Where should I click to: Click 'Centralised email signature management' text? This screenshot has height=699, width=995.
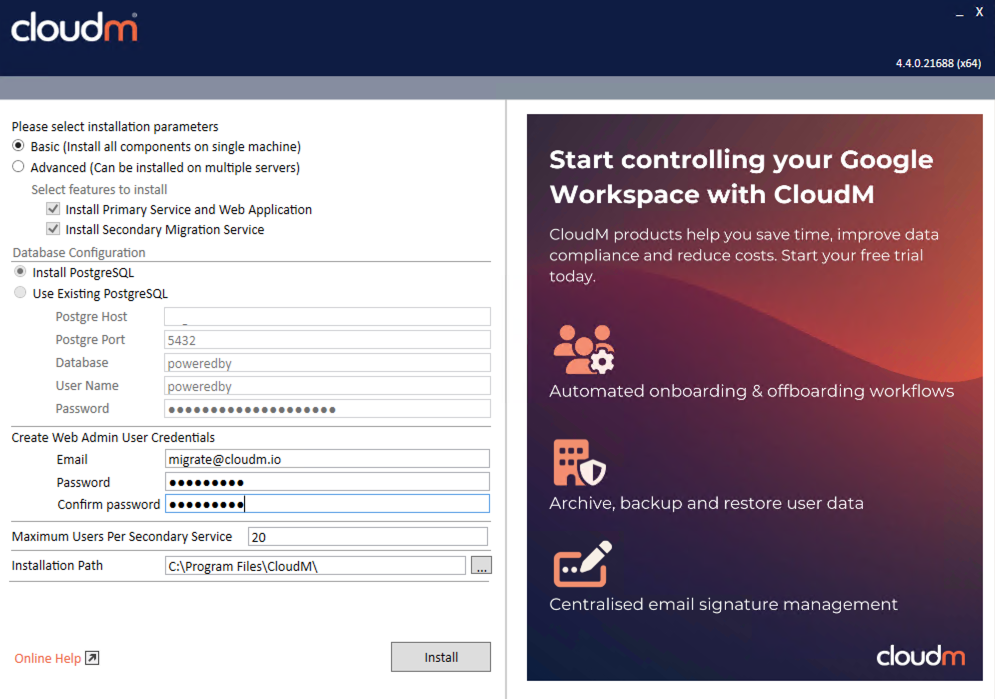(723, 604)
